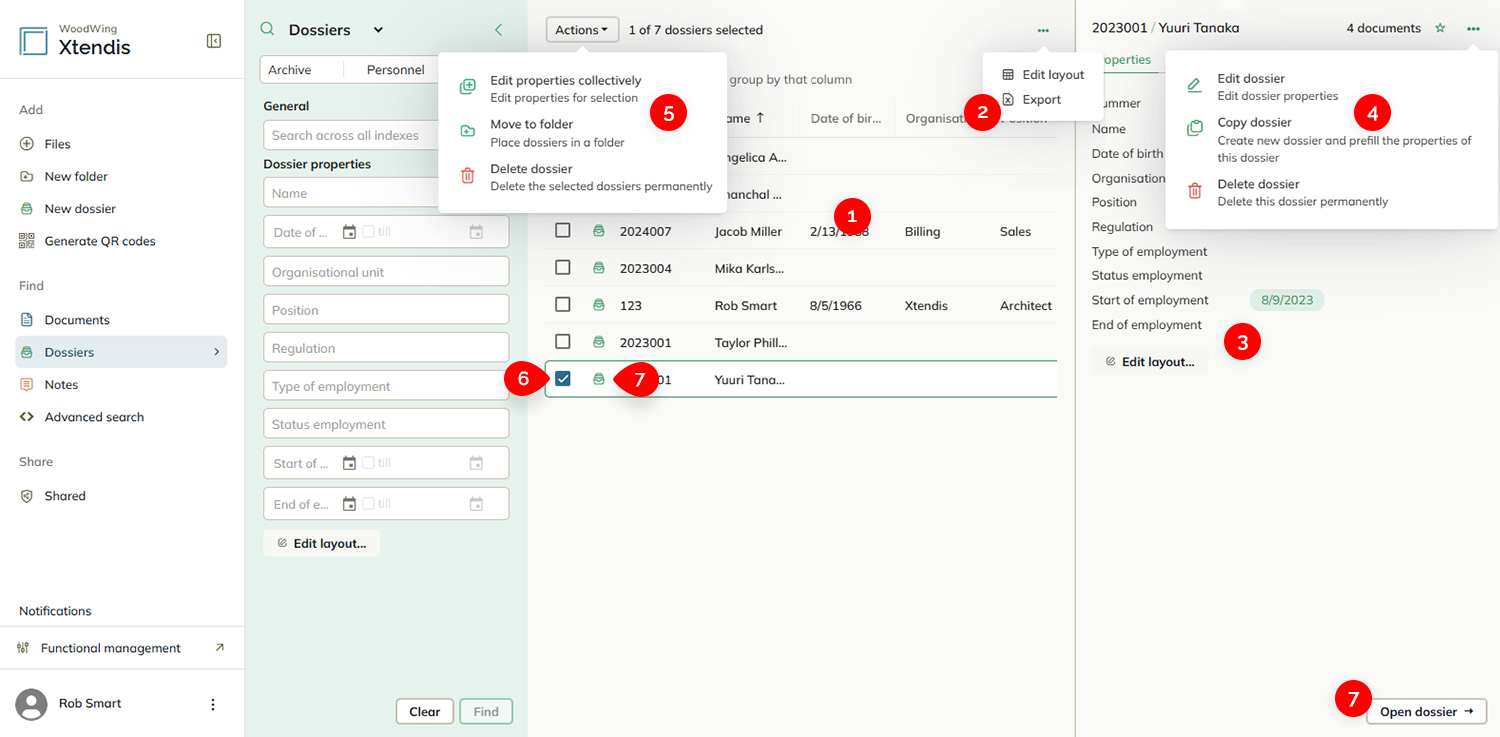Screen dimensions: 1500x737
Task: Sort by the Date of birth column header
Action: tap(846, 118)
